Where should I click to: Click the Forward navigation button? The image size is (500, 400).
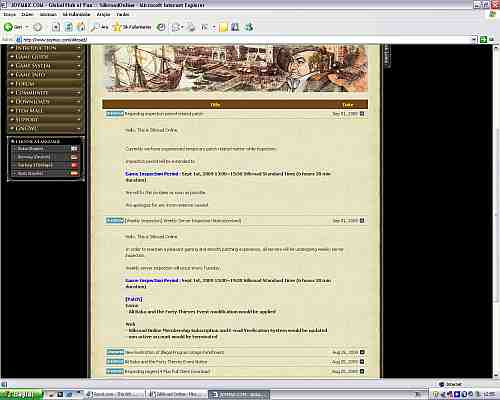[x=38, y=27]
